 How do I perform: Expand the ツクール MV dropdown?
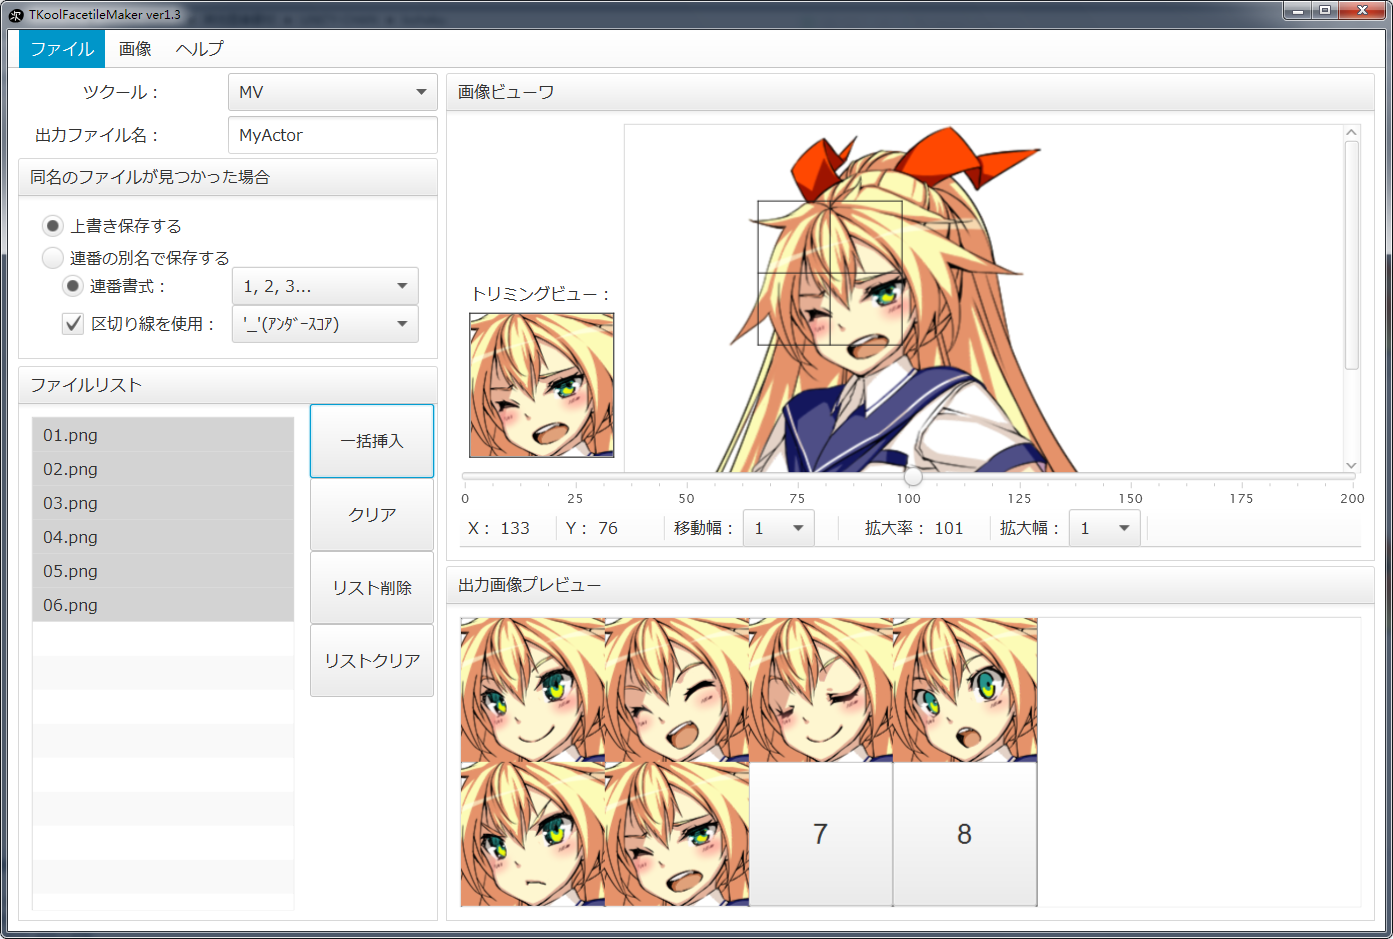point(333,92)
